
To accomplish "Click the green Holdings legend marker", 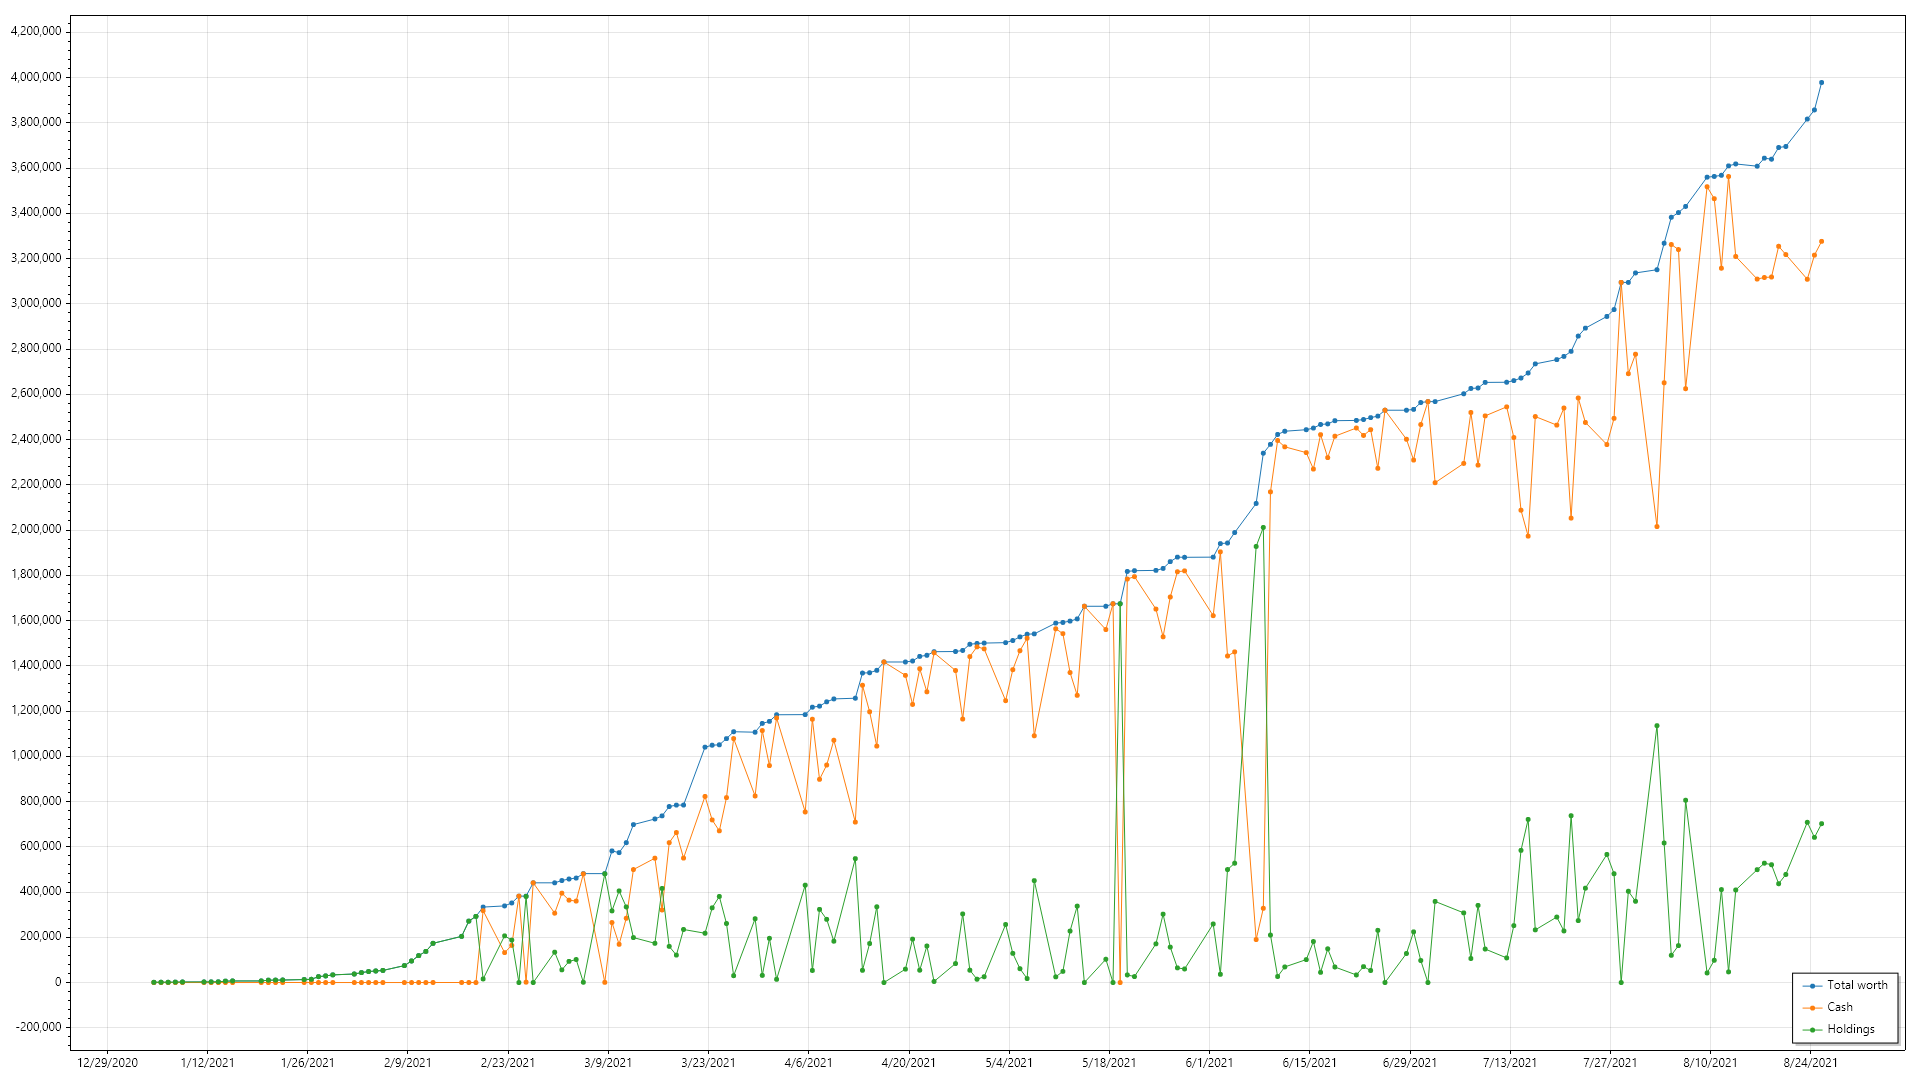I will point(1812,1030).
